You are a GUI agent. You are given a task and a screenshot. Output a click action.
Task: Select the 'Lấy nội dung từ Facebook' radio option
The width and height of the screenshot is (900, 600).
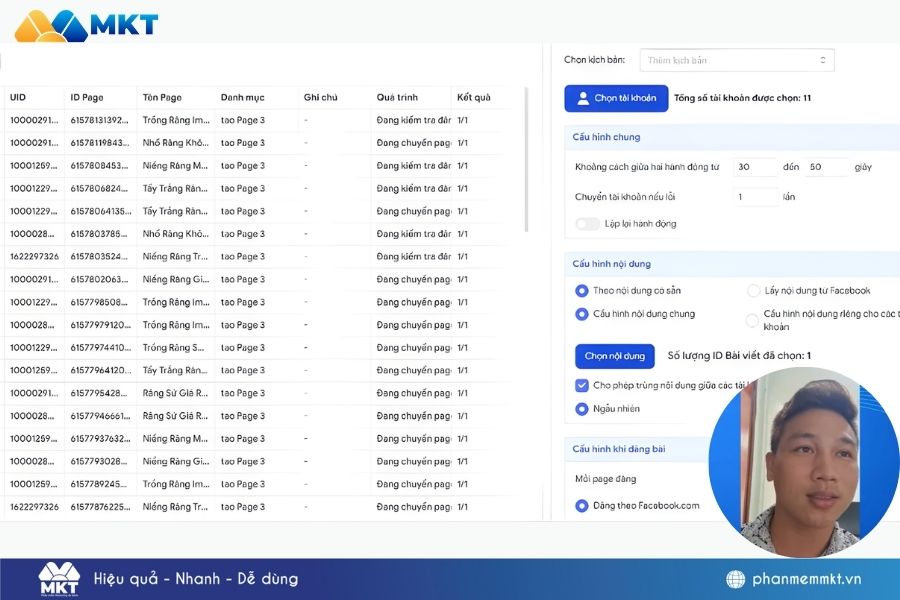[753, 289]
